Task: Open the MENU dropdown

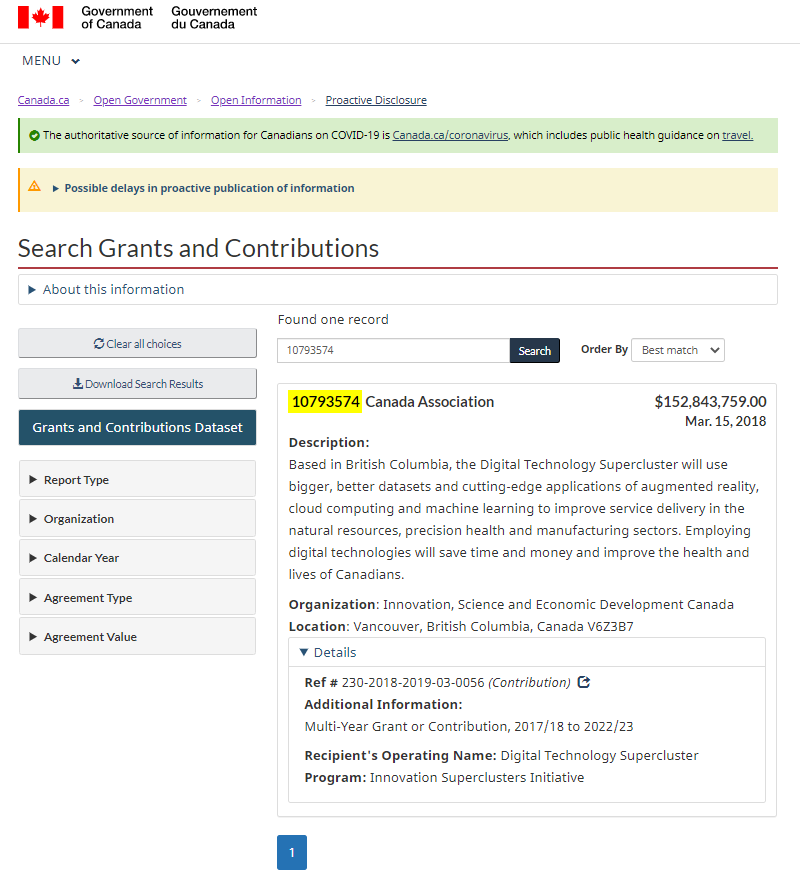Action: pos(51,61)
